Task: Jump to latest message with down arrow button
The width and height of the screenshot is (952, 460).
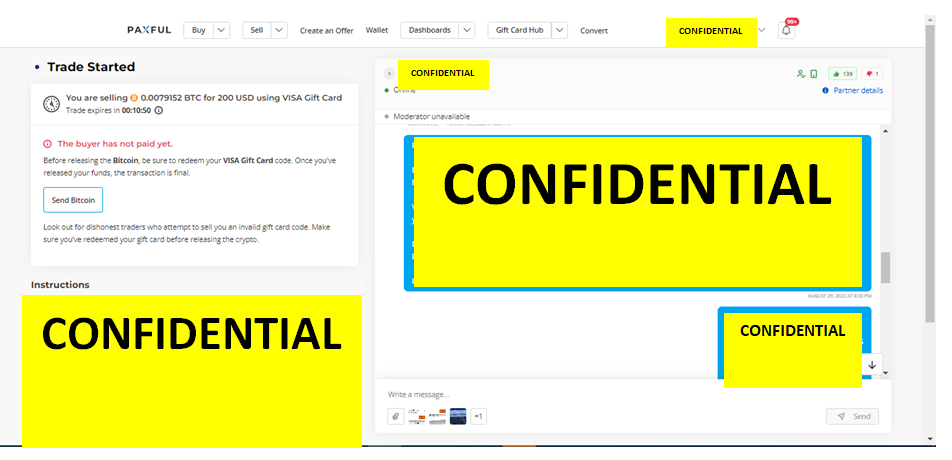Action: pos(872,365)
